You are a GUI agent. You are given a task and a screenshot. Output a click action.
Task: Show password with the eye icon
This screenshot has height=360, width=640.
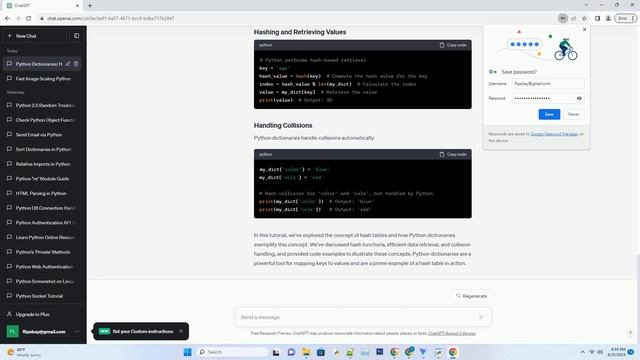[579, 98]
